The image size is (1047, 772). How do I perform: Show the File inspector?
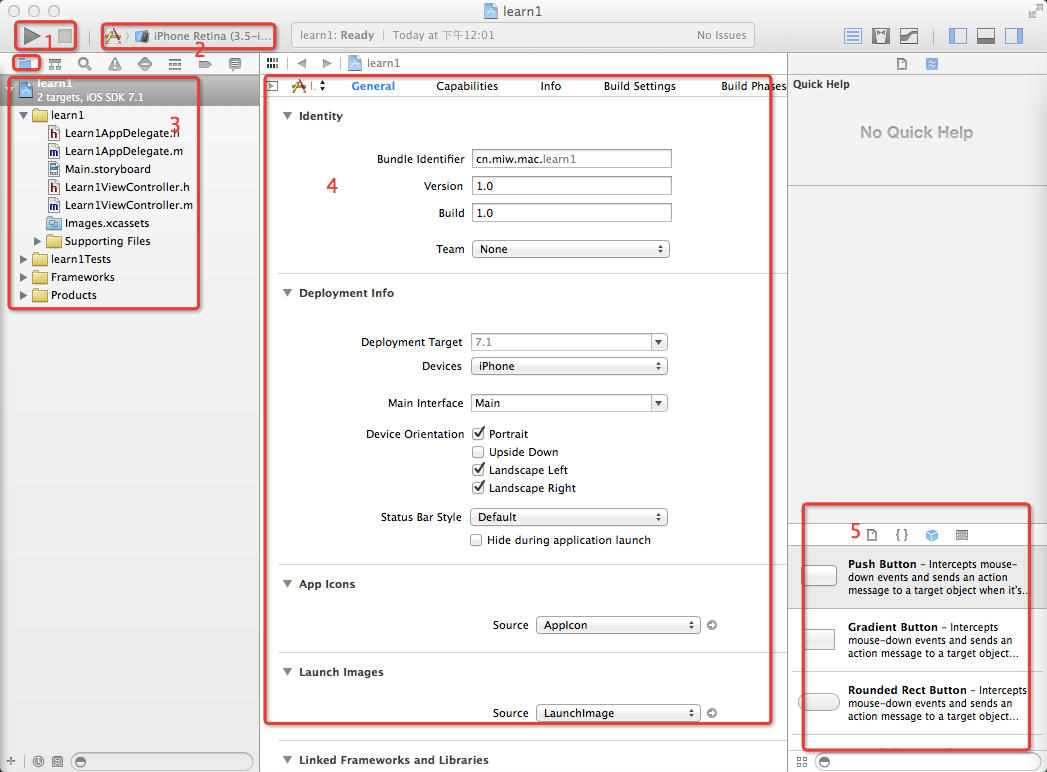[x=901, y=64]
